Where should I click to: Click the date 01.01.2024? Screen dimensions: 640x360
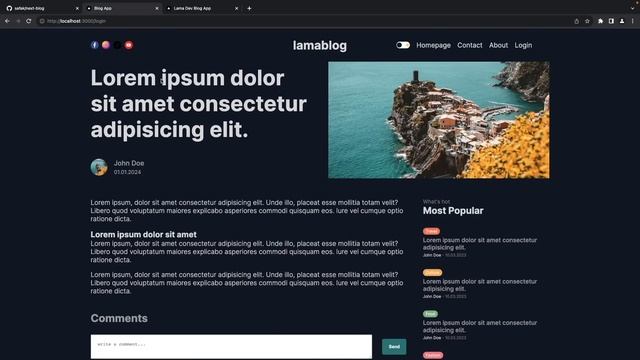coord(127,172)
